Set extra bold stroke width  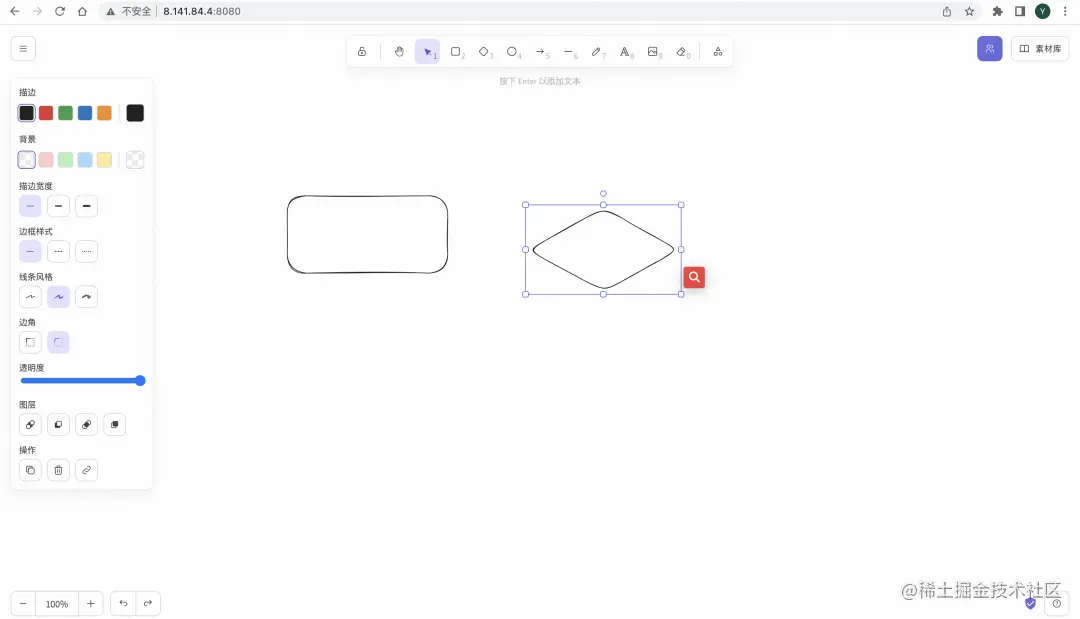coord(86,206)
